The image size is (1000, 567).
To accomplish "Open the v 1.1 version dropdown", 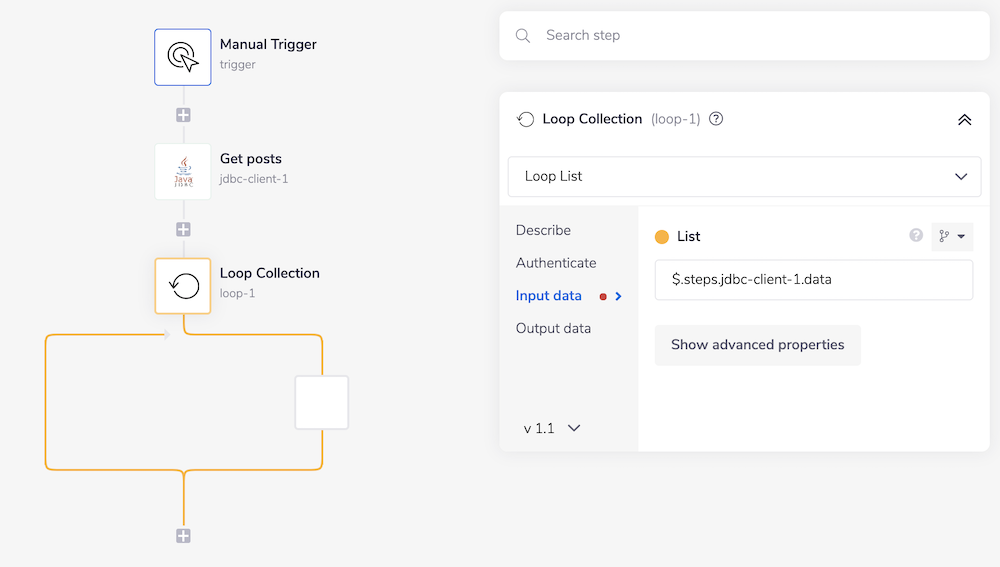I will tap(552, 428).
